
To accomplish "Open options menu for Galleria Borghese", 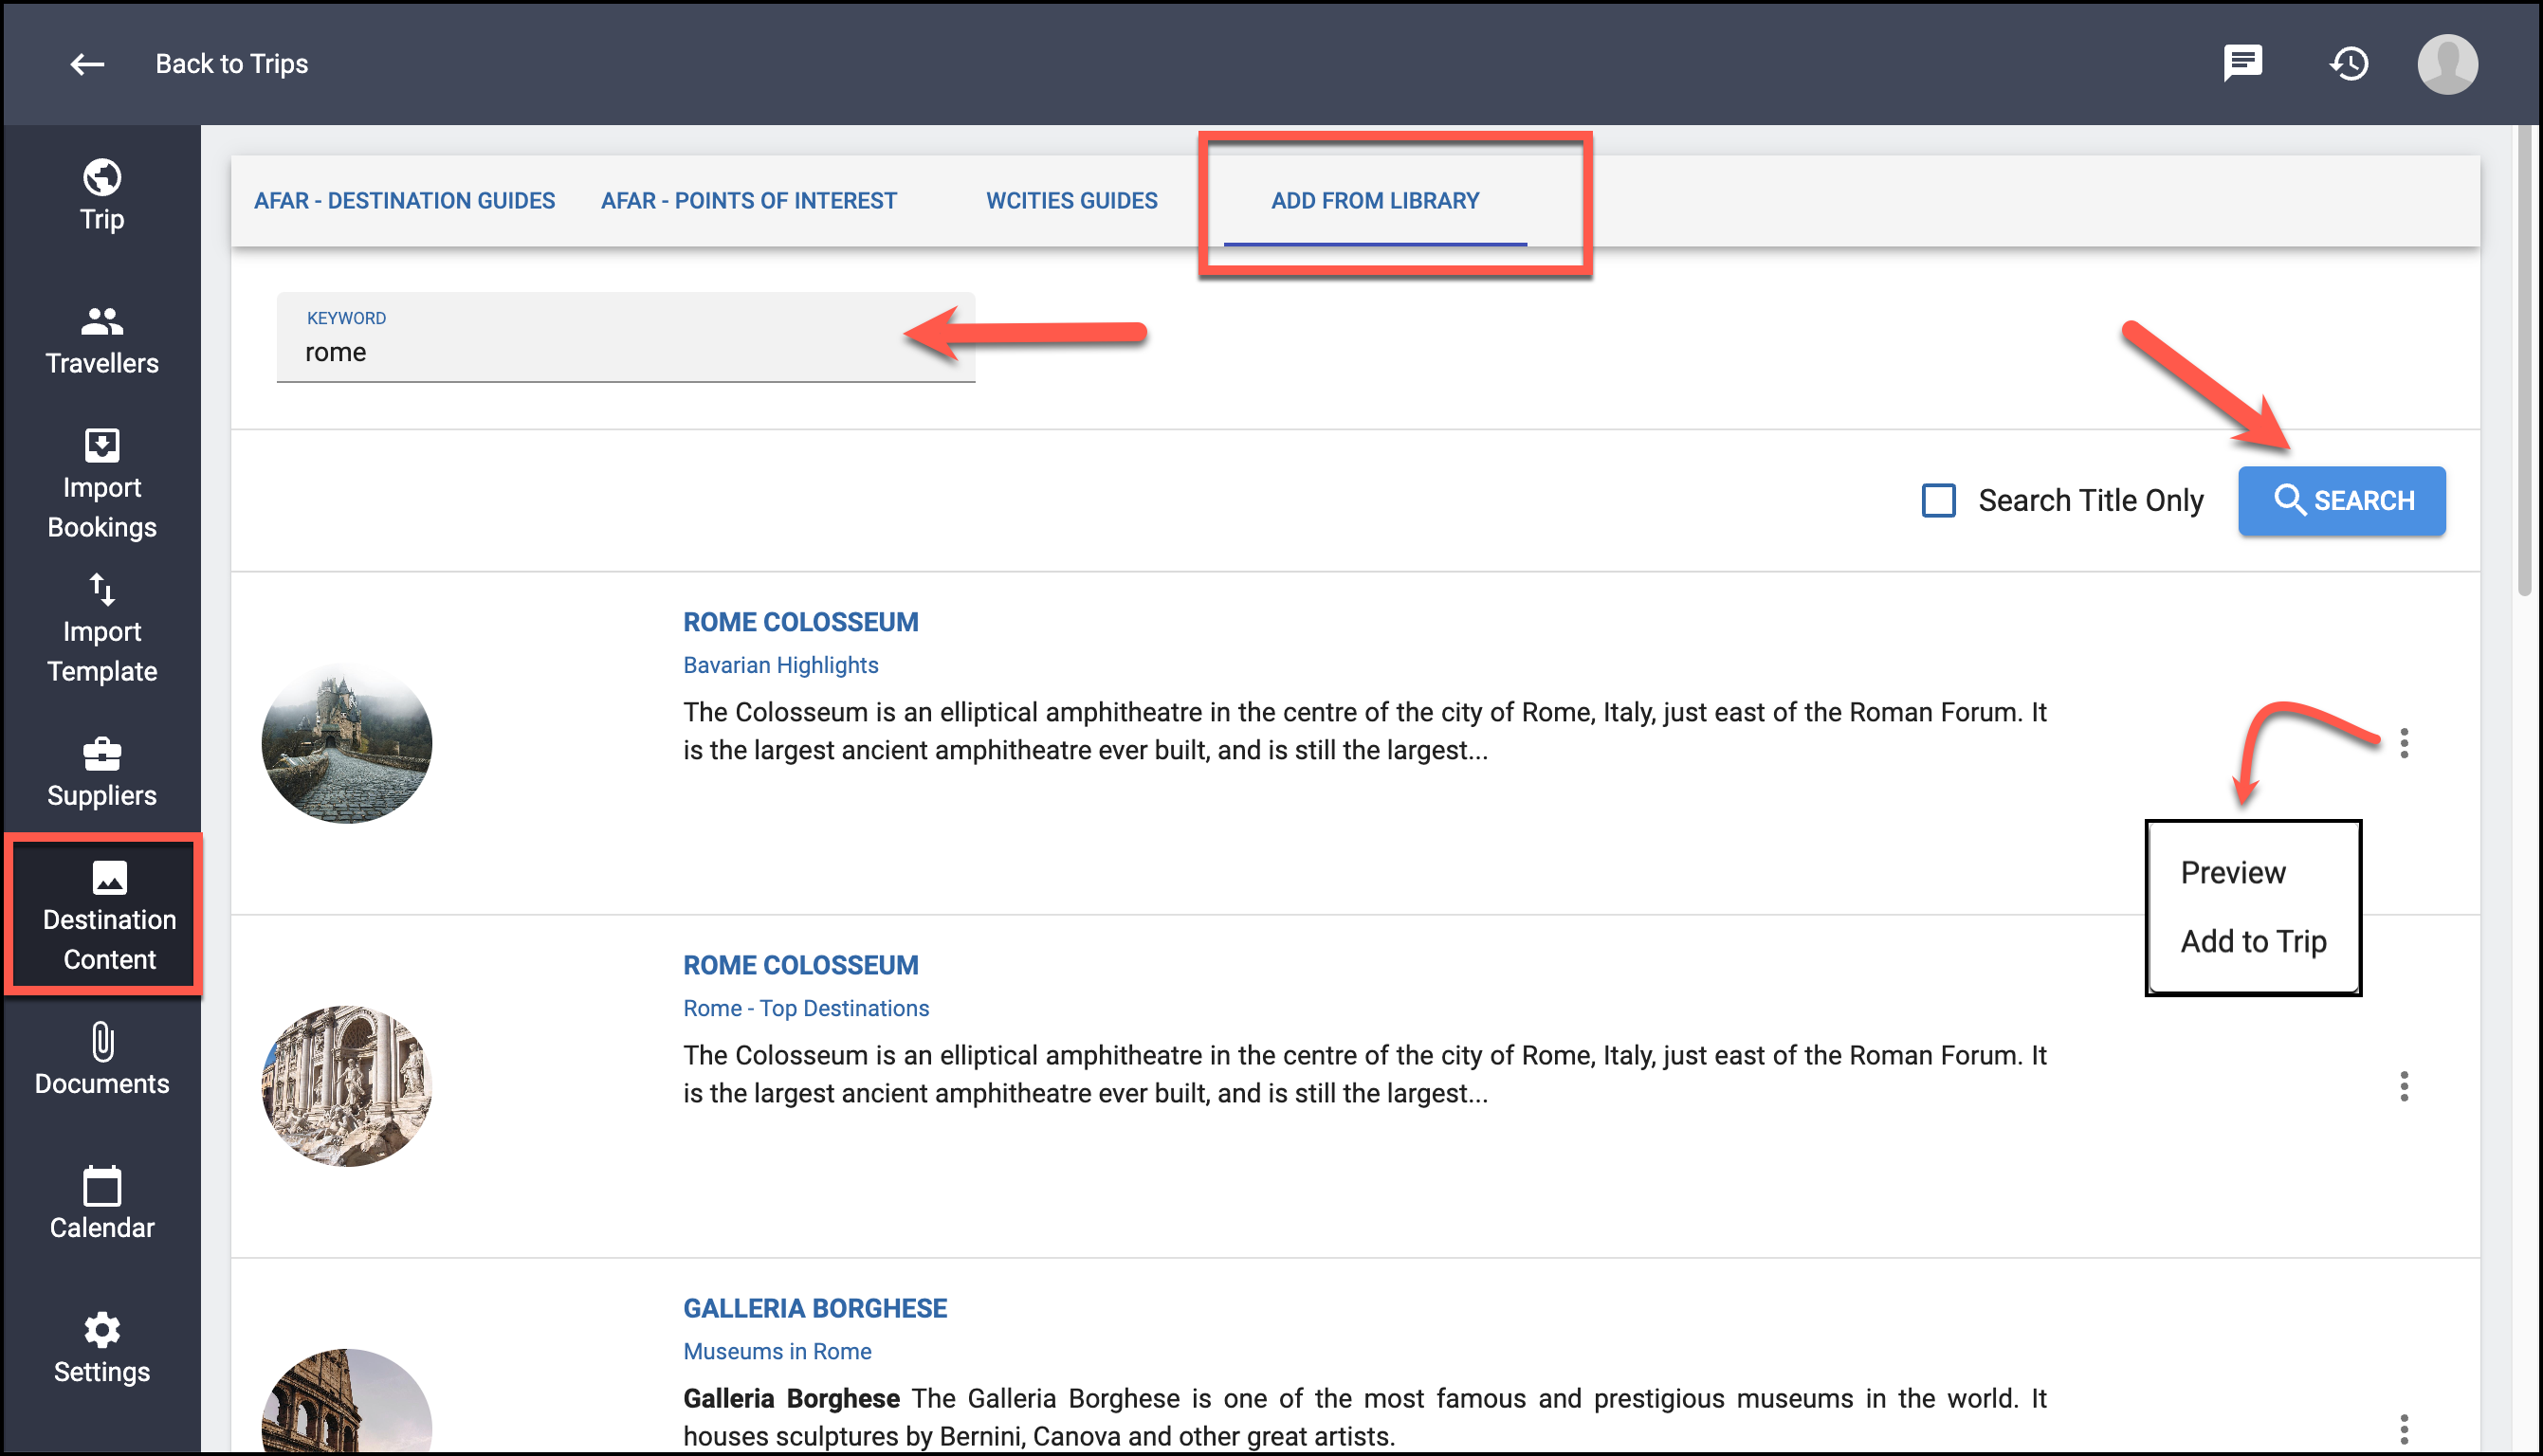I will point(2404,1429).
